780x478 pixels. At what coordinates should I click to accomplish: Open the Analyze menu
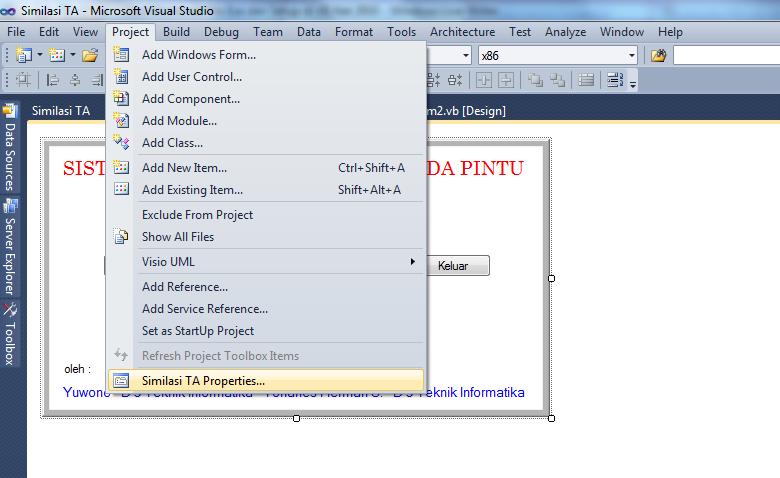(565, 32)
